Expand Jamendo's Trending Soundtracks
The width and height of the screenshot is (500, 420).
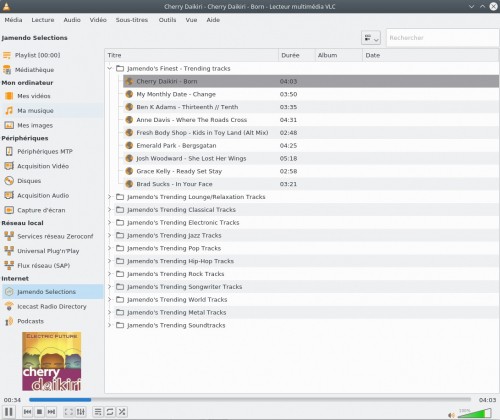tap(109, 325)
